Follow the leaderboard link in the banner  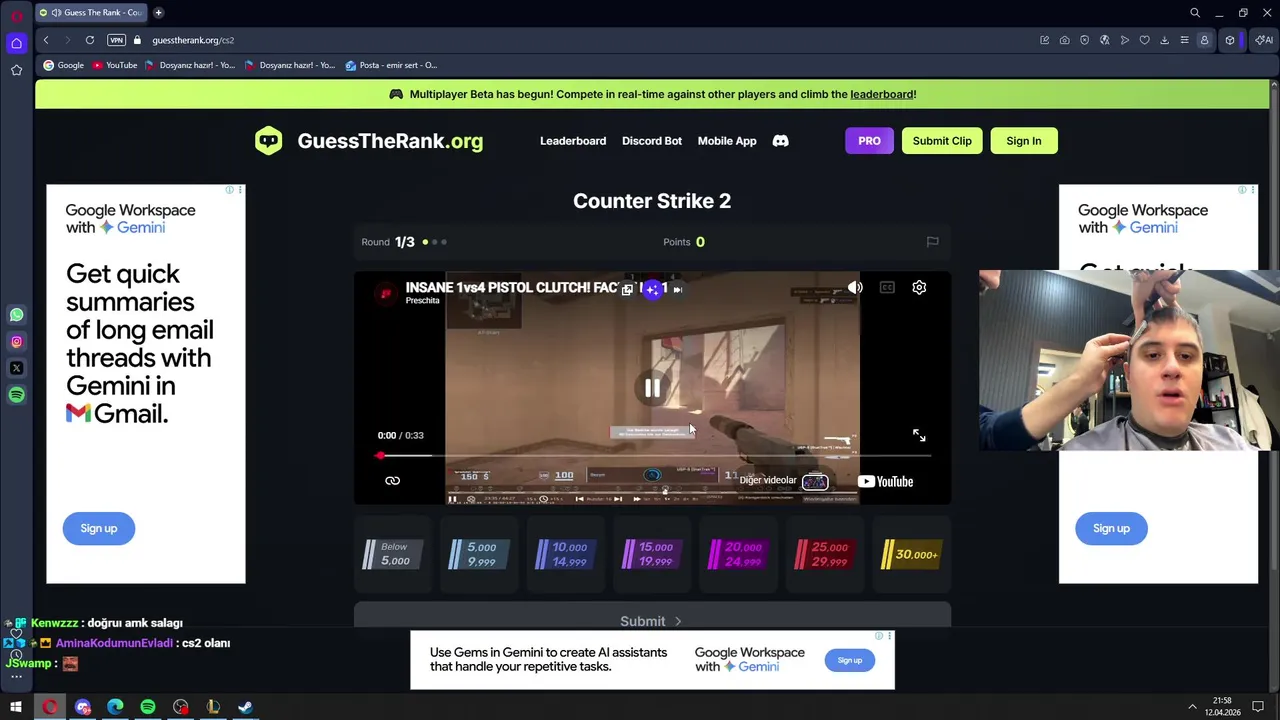(x=881, y=94)
